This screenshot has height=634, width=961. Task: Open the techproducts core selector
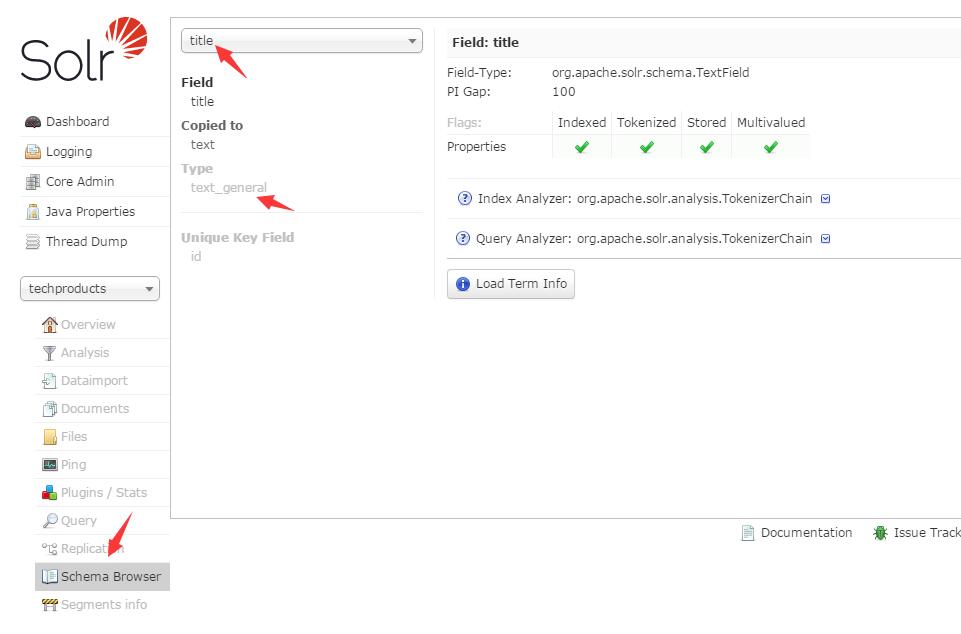(89, 289)
